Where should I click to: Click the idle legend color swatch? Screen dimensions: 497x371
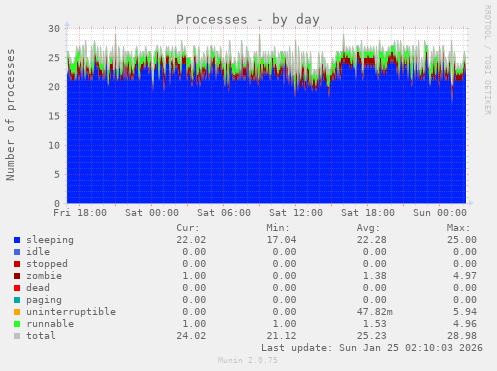[x=17, y=252]
